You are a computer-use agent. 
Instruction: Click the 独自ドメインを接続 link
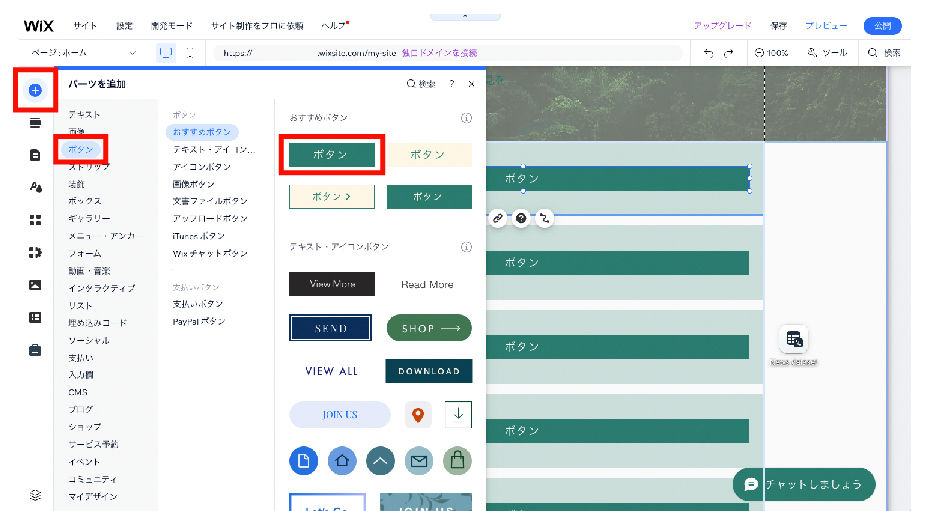coord(439,53)
